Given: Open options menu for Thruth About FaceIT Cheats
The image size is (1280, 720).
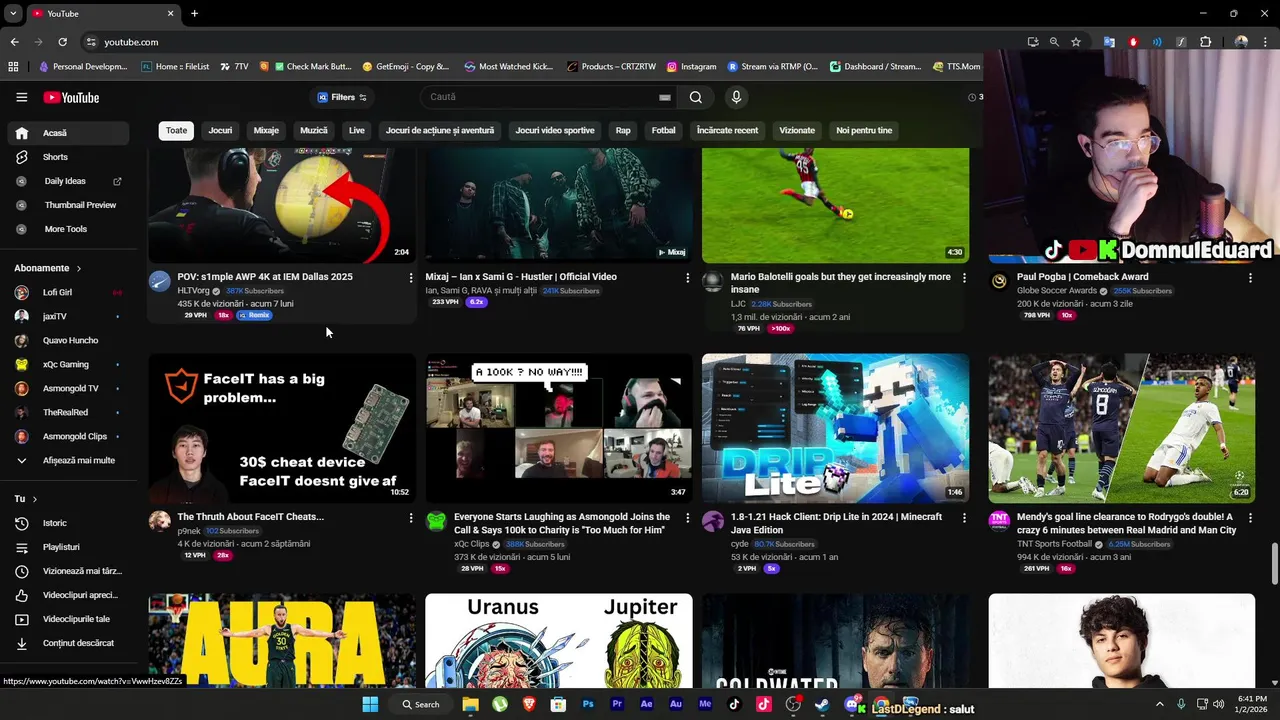Looking at the screenshot, I should 410,518.
